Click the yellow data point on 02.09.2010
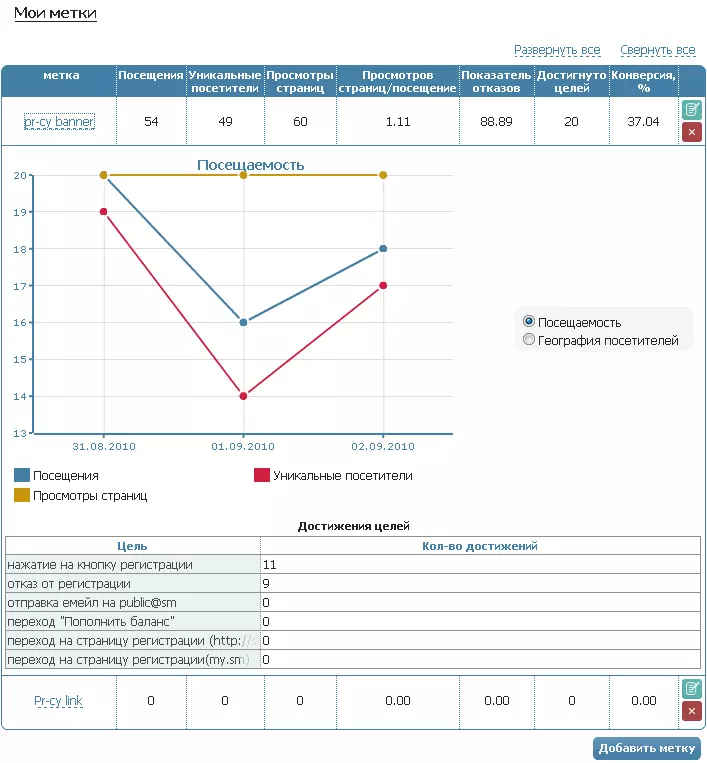The height and width of the screenshot is (763, 707). click(383, 175)
